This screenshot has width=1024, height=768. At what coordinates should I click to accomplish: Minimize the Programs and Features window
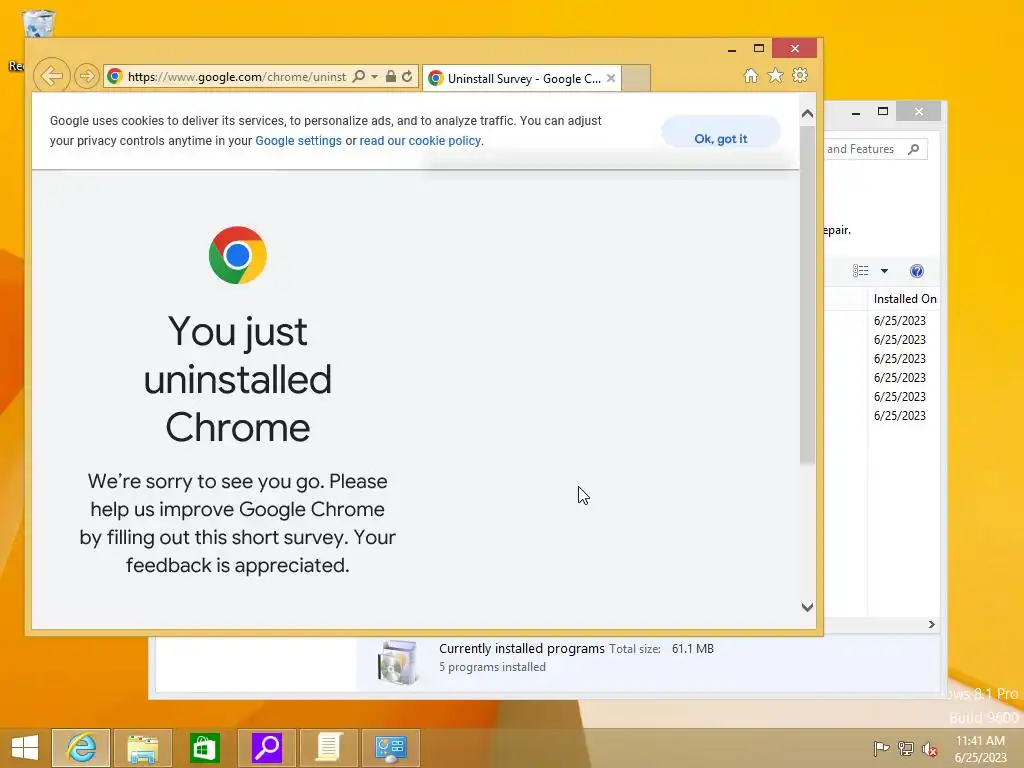click(x=856, y=112)
